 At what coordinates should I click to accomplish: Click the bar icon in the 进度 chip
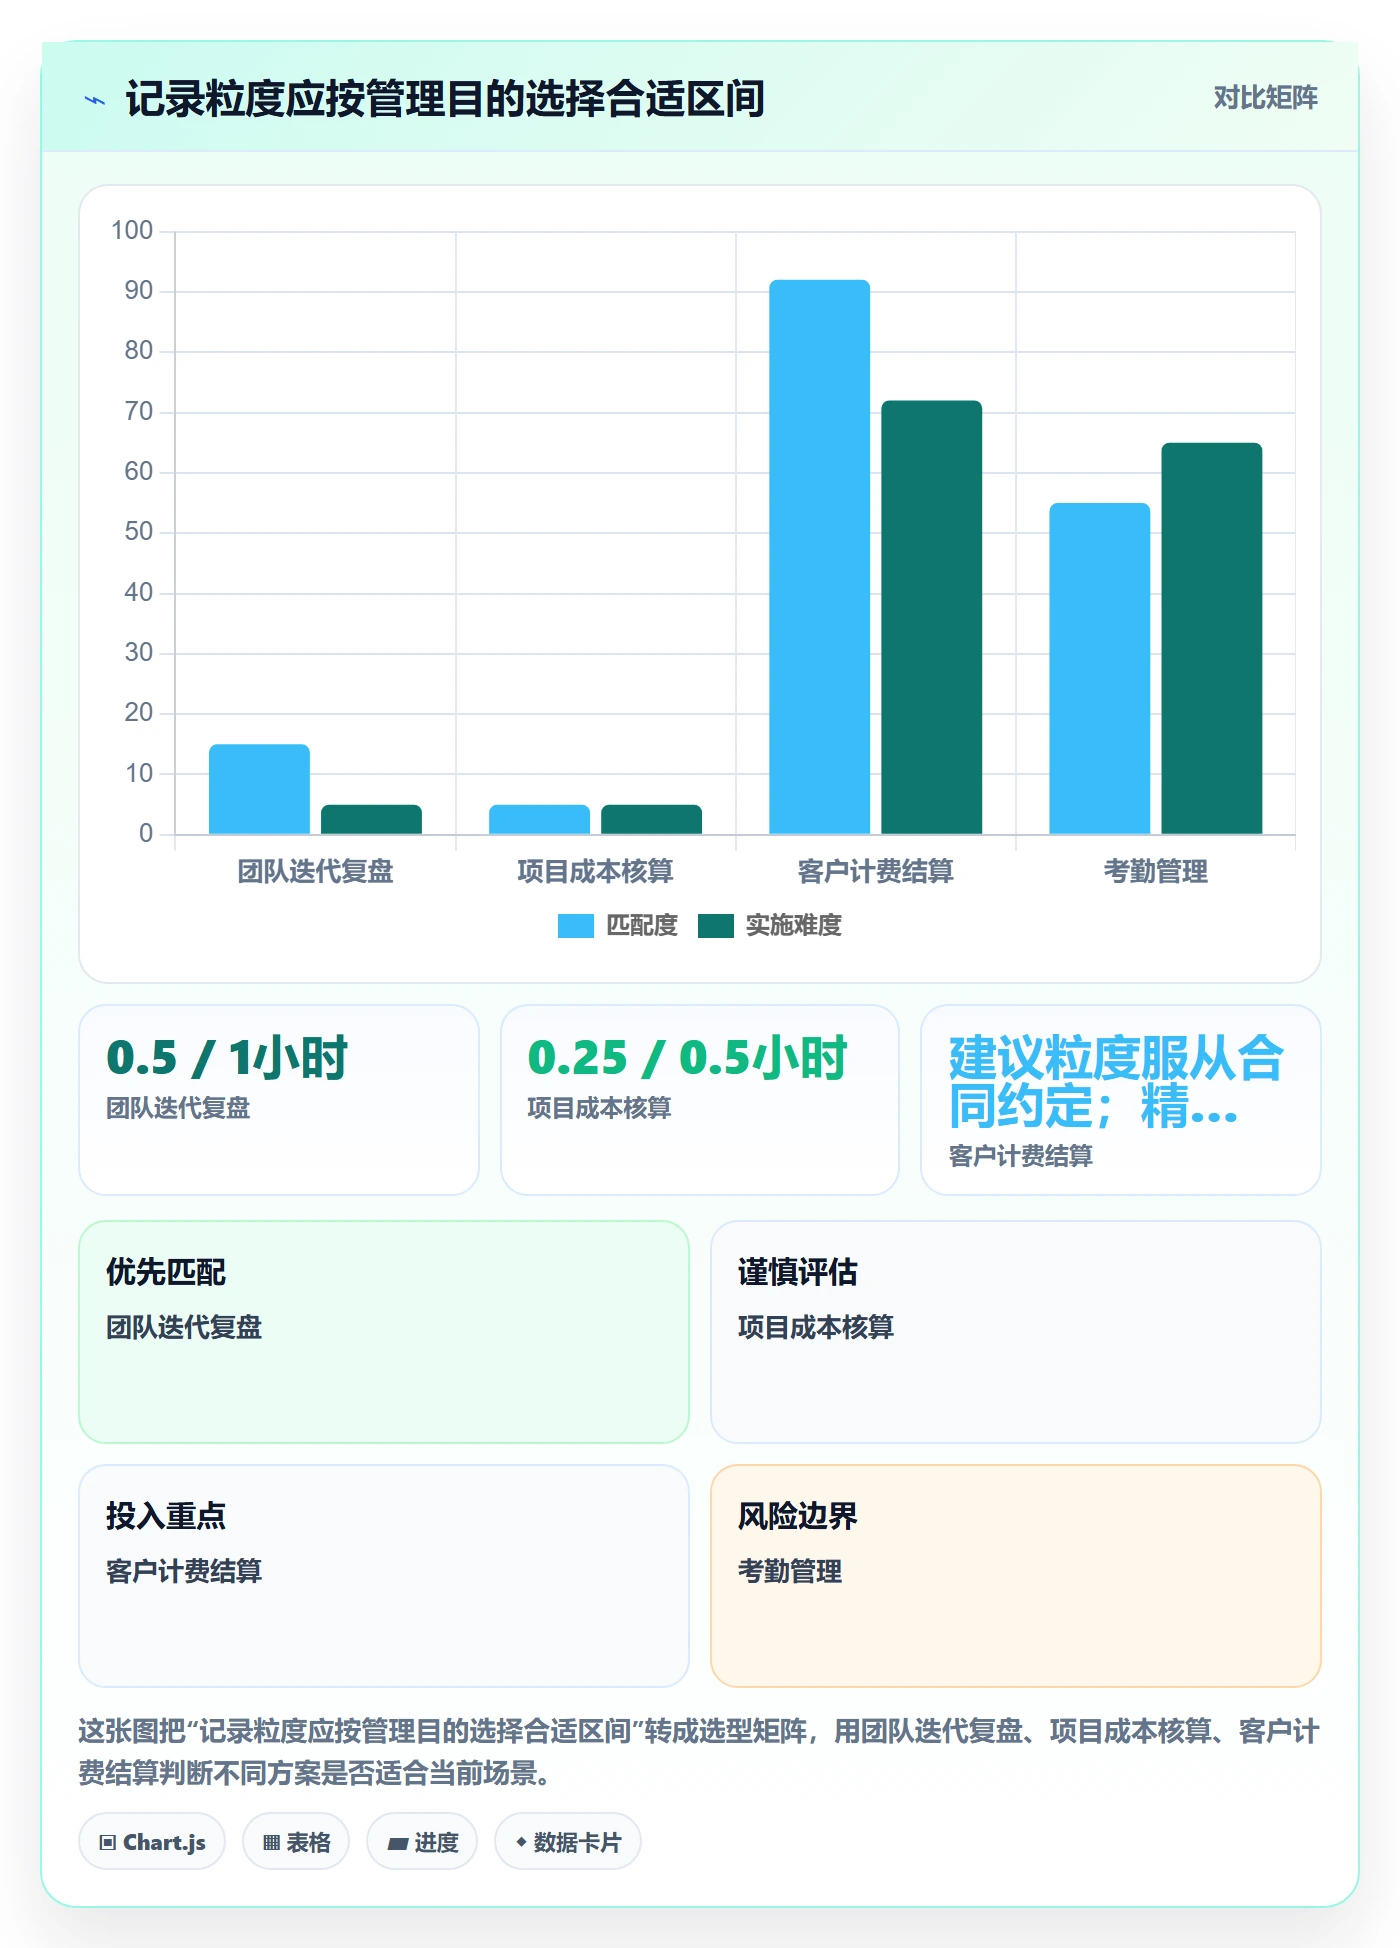pyautogui.click(x=398, y=1844)
